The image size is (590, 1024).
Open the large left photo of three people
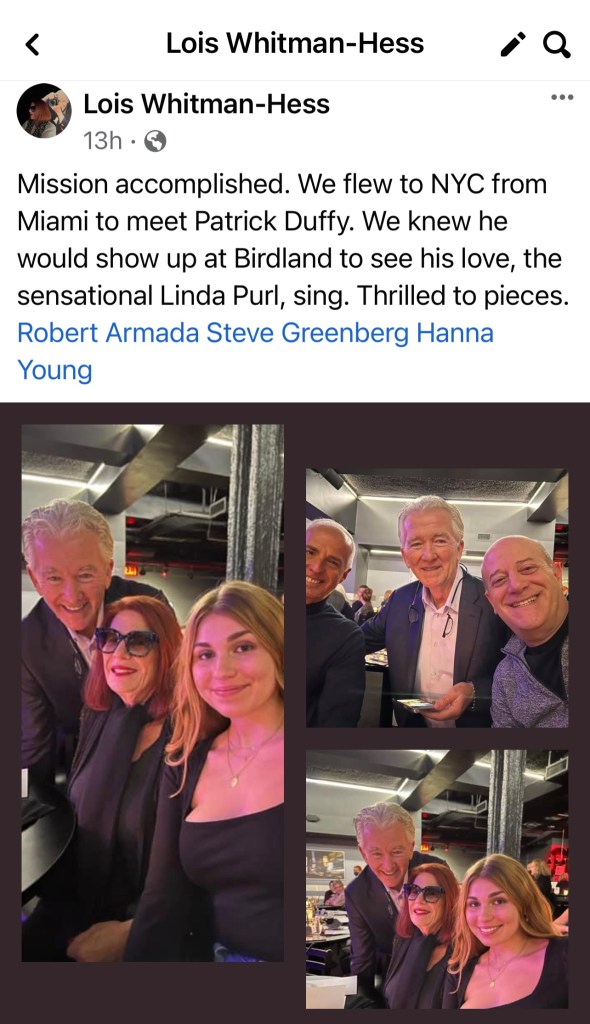(x=153, y=692)
